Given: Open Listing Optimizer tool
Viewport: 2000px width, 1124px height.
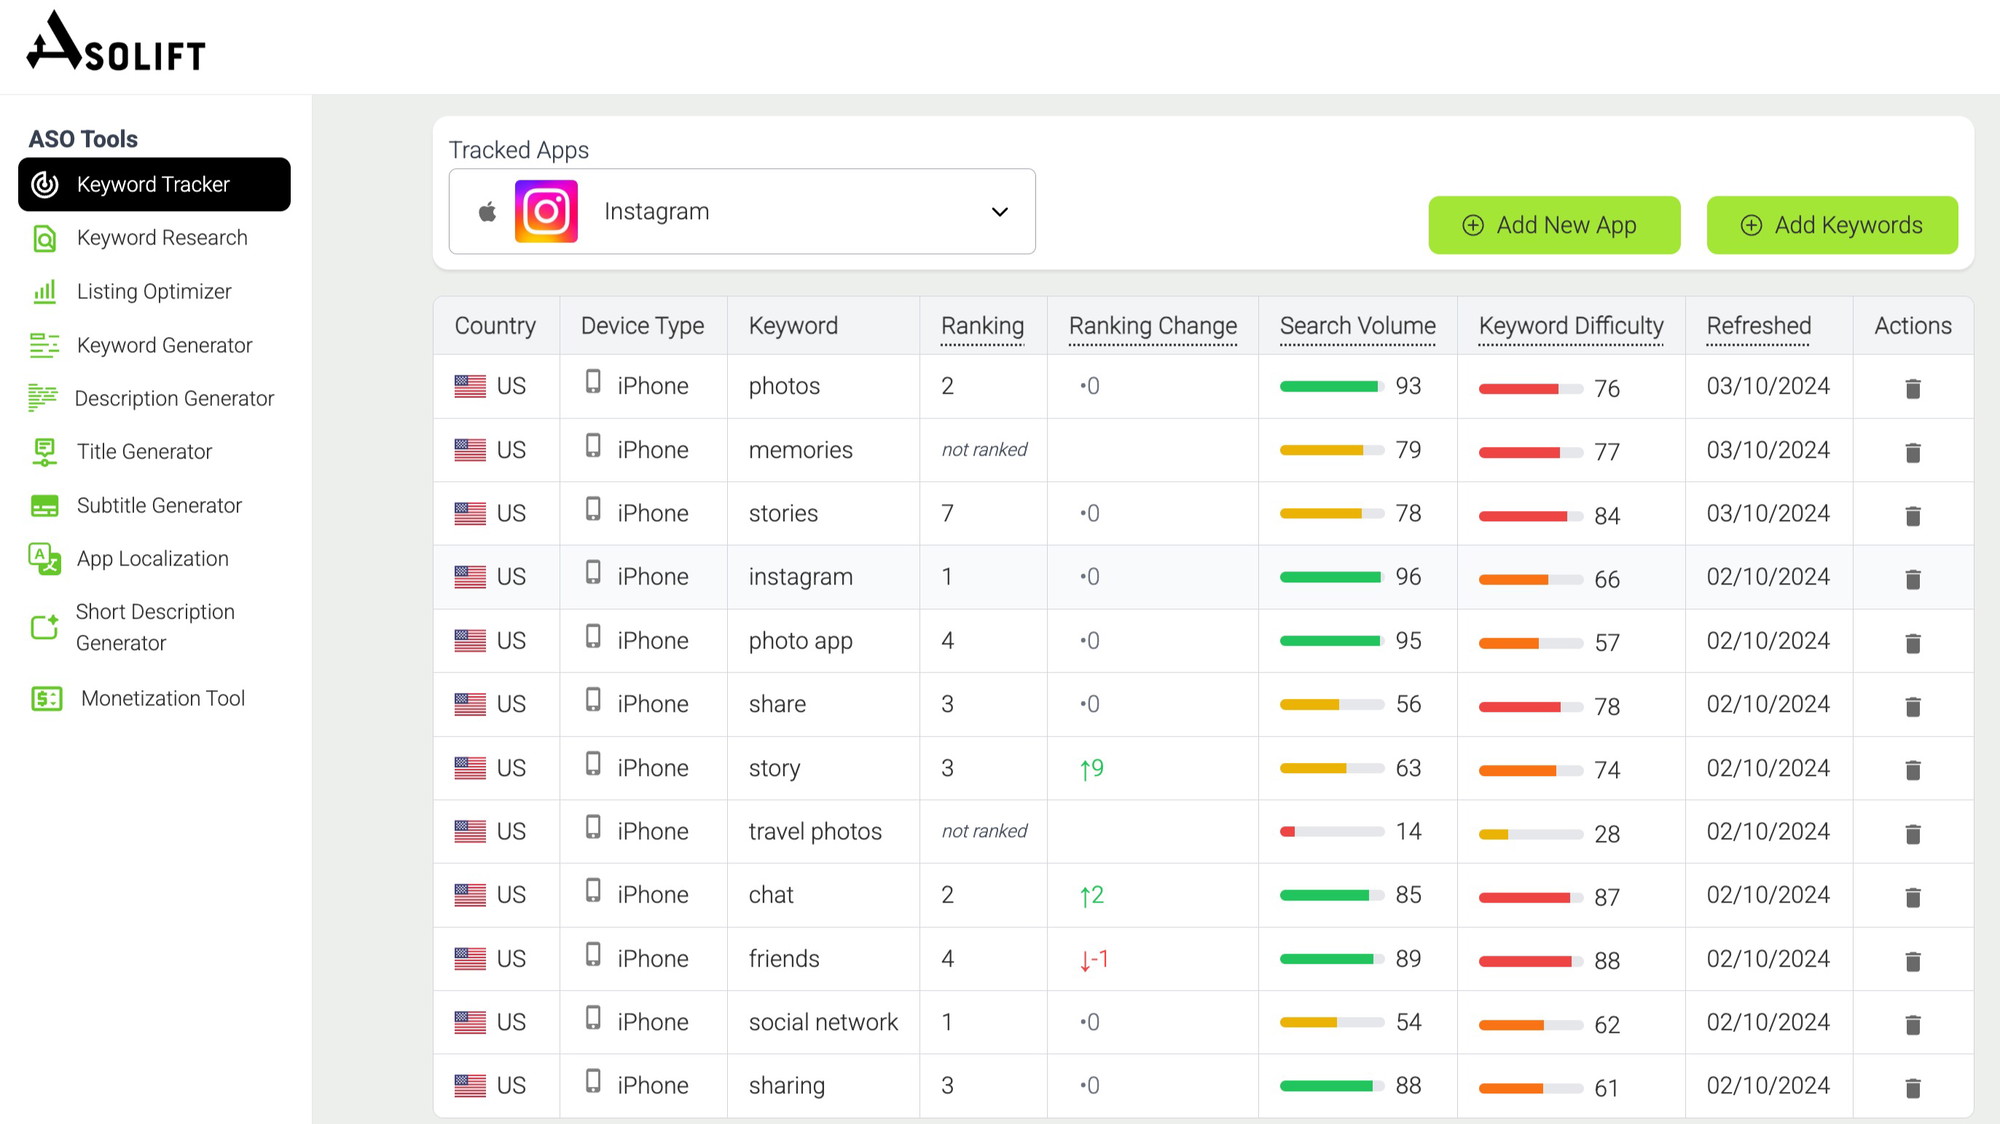Looking at the screenshot, I should (x=154, y=291).
